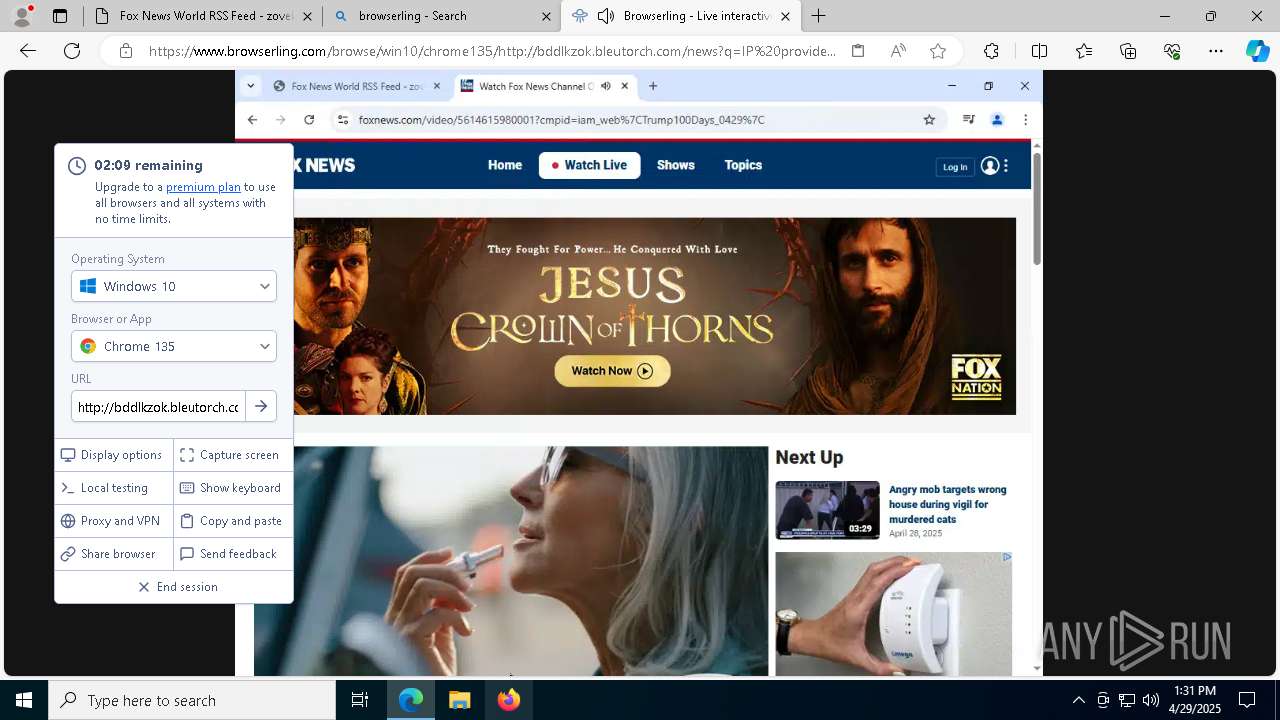The width and height of the screenshot is (1280, 720).
Task: Submit the Browserling URL arrow button
Action: coord(261,406)
